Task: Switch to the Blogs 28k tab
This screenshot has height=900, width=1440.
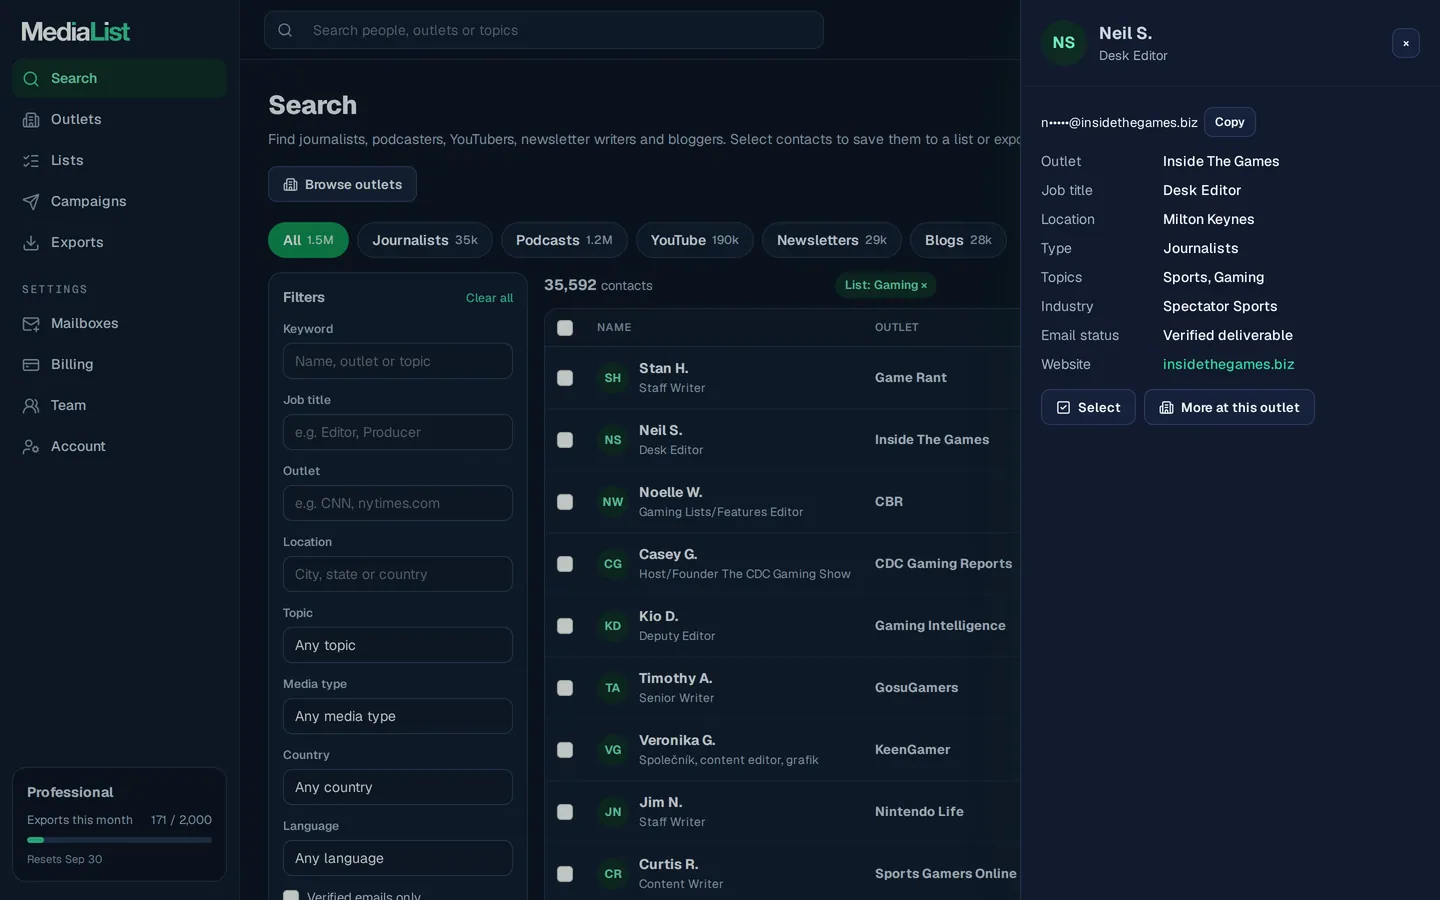Action: tap(958, 240)
